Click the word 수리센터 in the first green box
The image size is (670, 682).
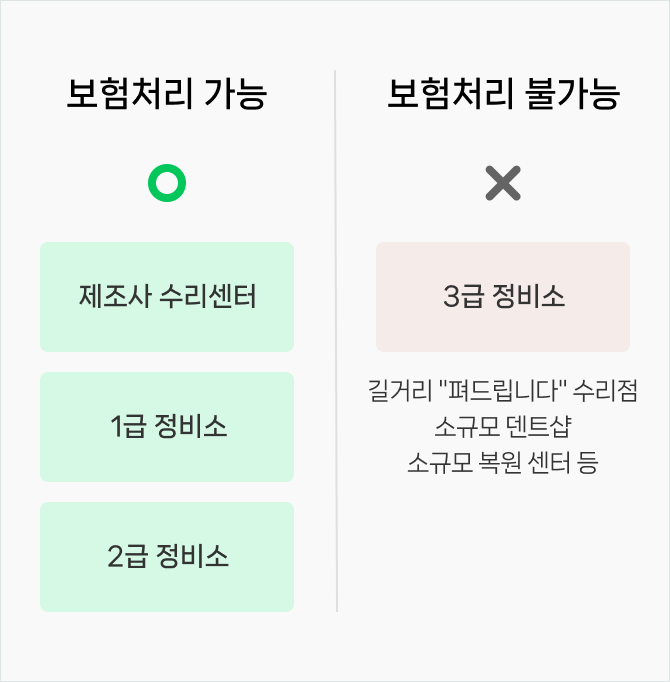[208, 296]
